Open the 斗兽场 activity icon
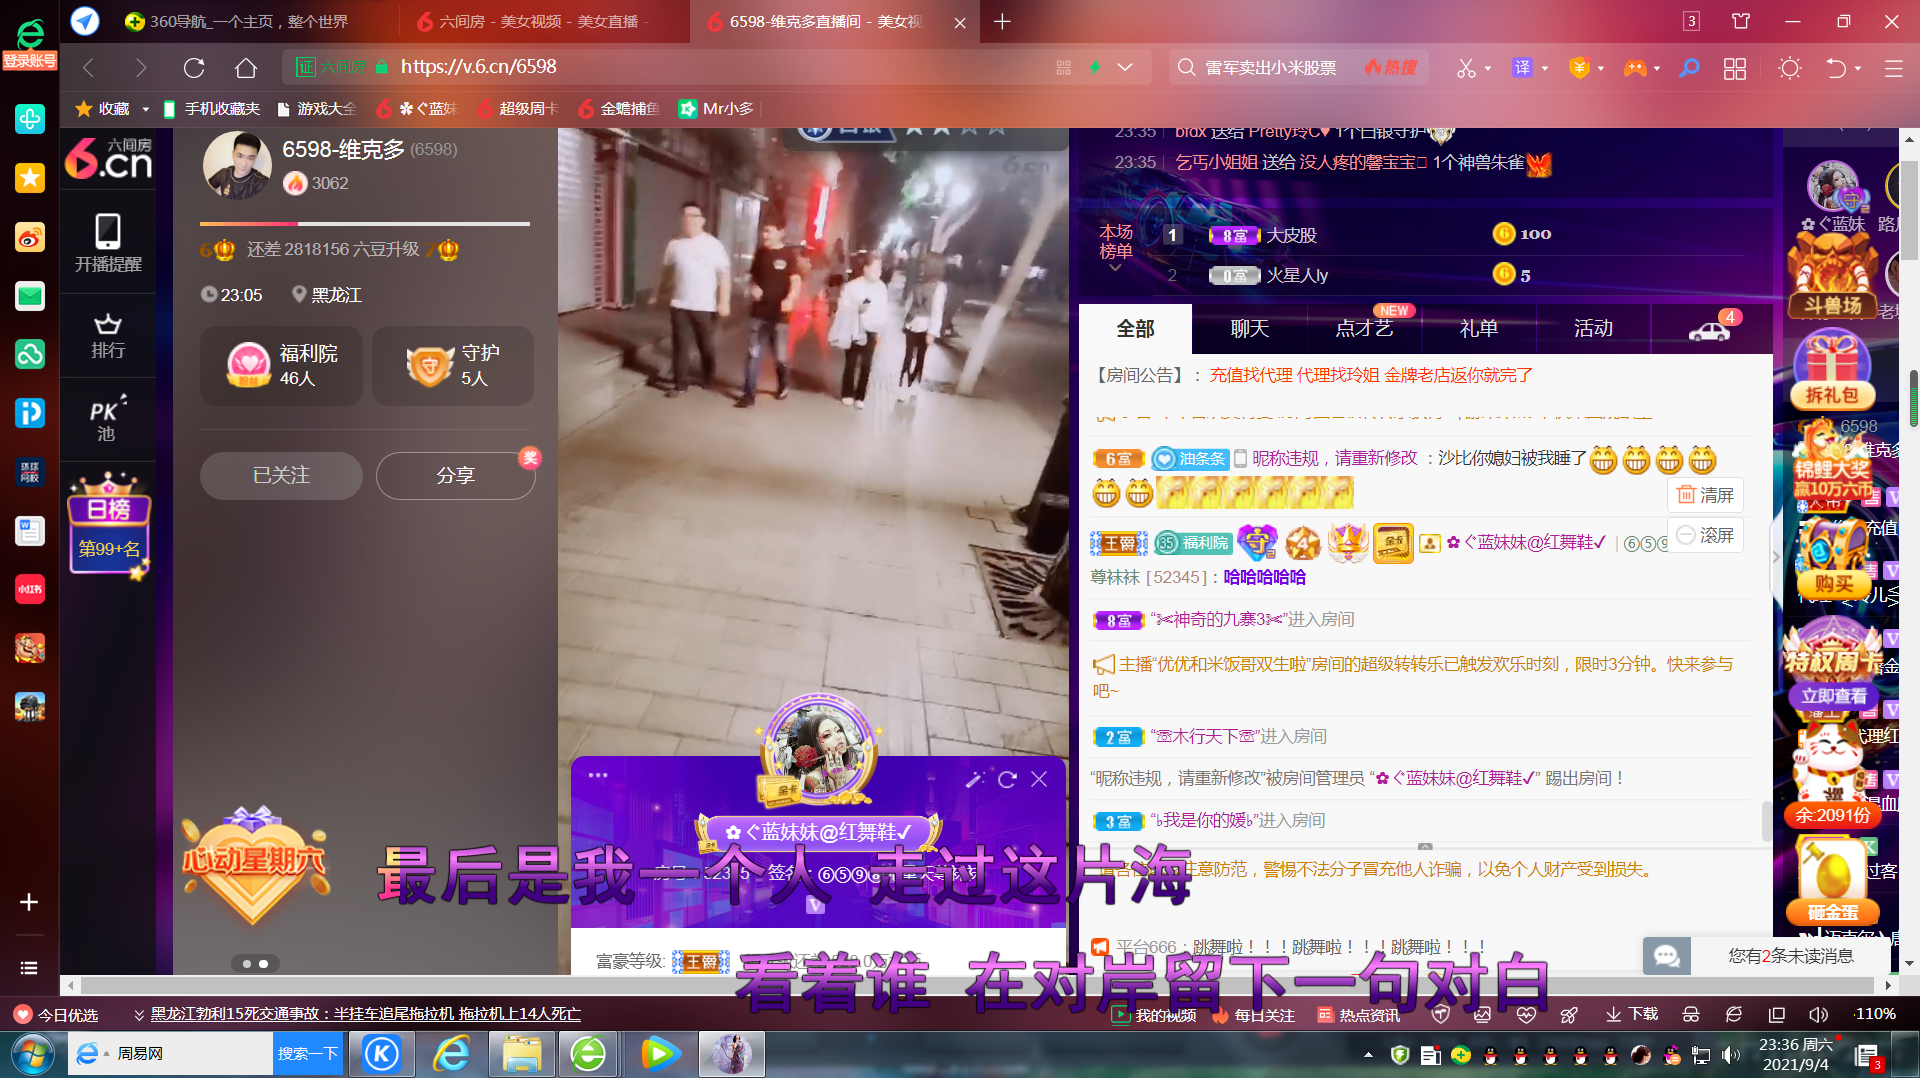Viewport: 1920px width, 1078px height. point(1832,278)
